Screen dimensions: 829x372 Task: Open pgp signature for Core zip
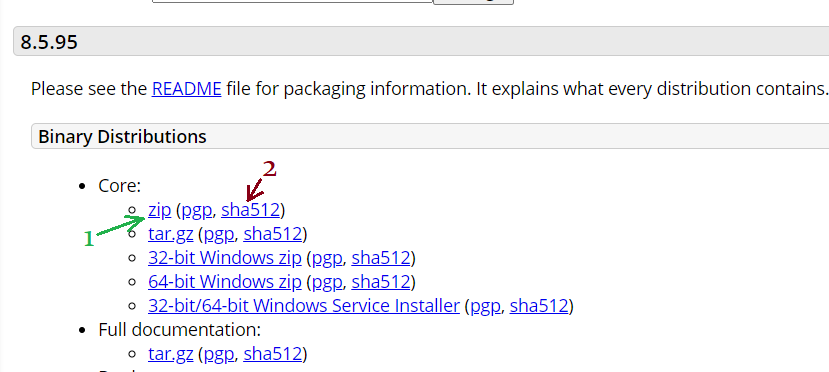(197, 211)
